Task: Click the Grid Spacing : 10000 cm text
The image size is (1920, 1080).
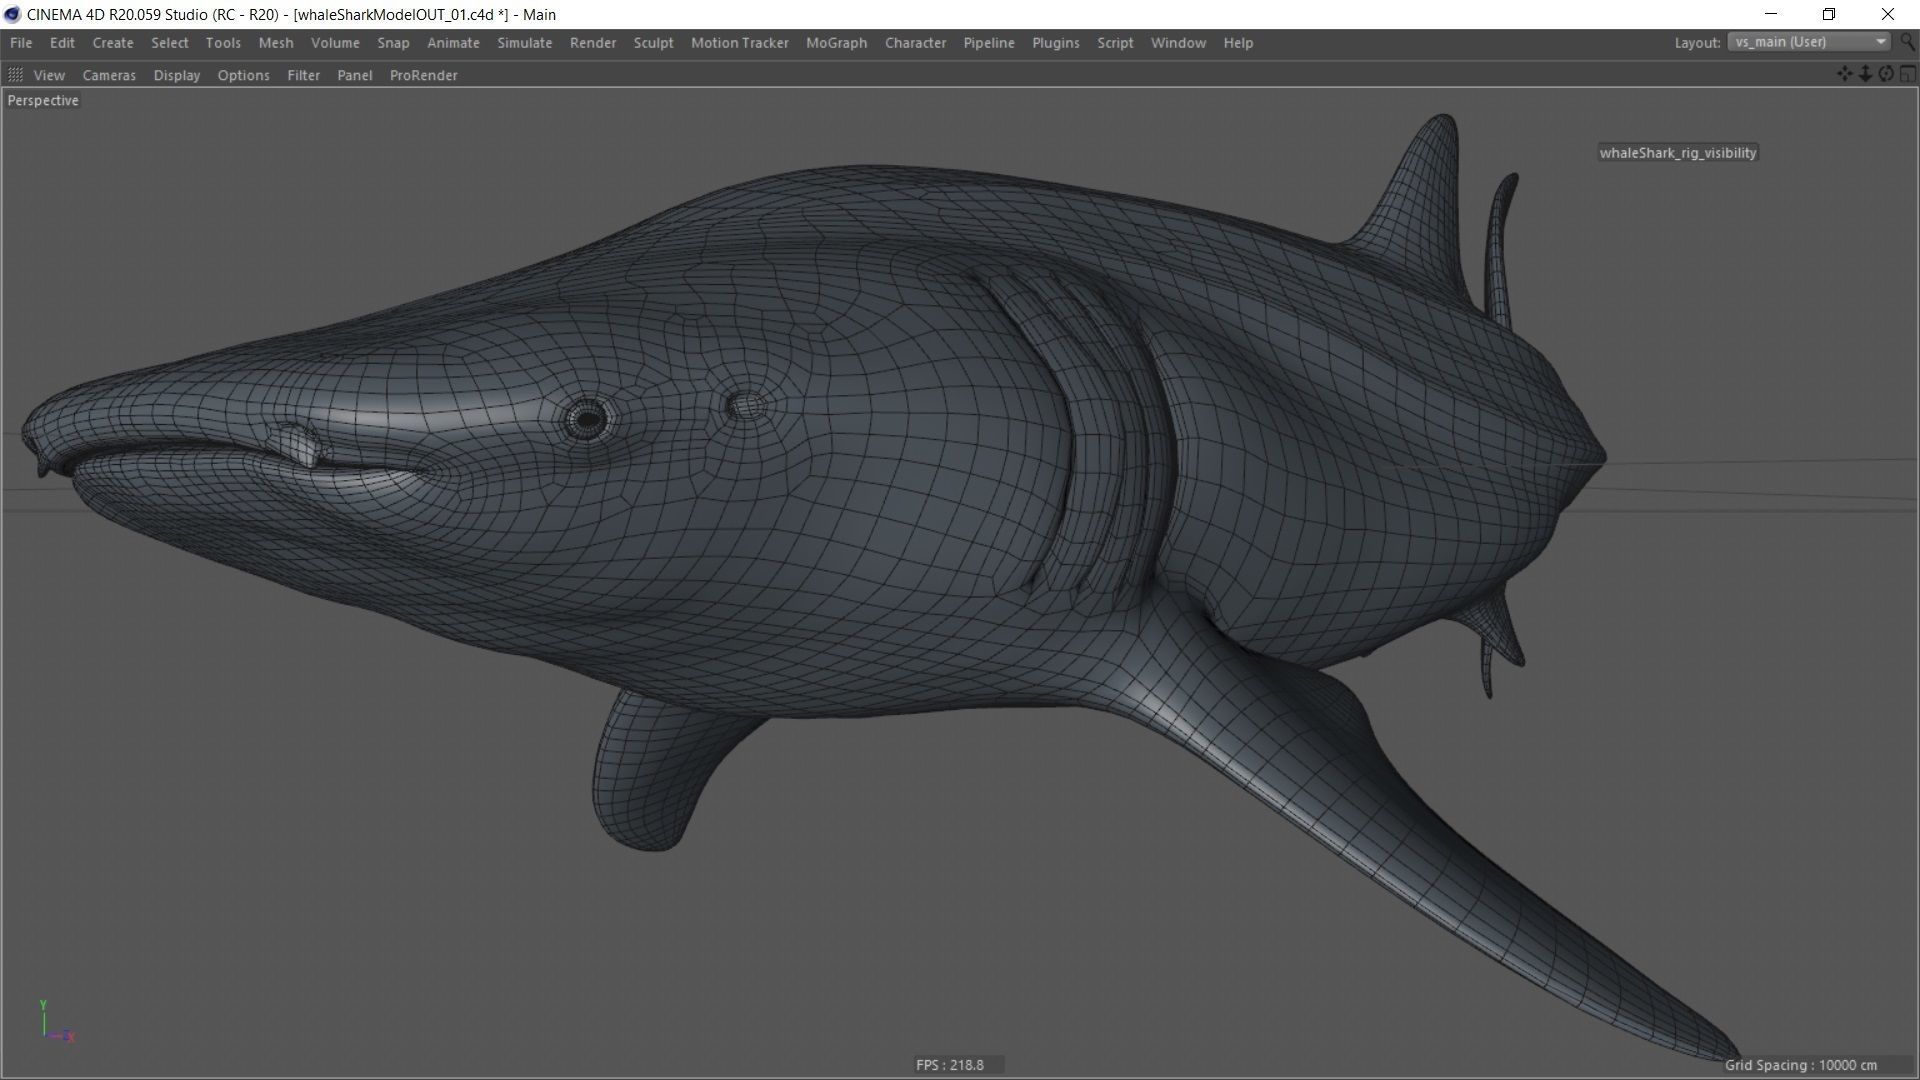Action: [1801, 1065]
